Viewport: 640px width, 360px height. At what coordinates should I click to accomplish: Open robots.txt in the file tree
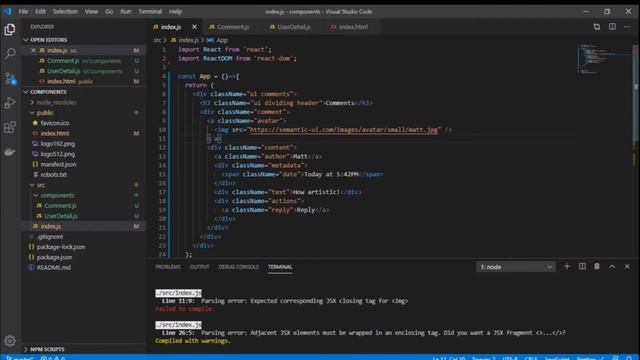click(84, 174)
